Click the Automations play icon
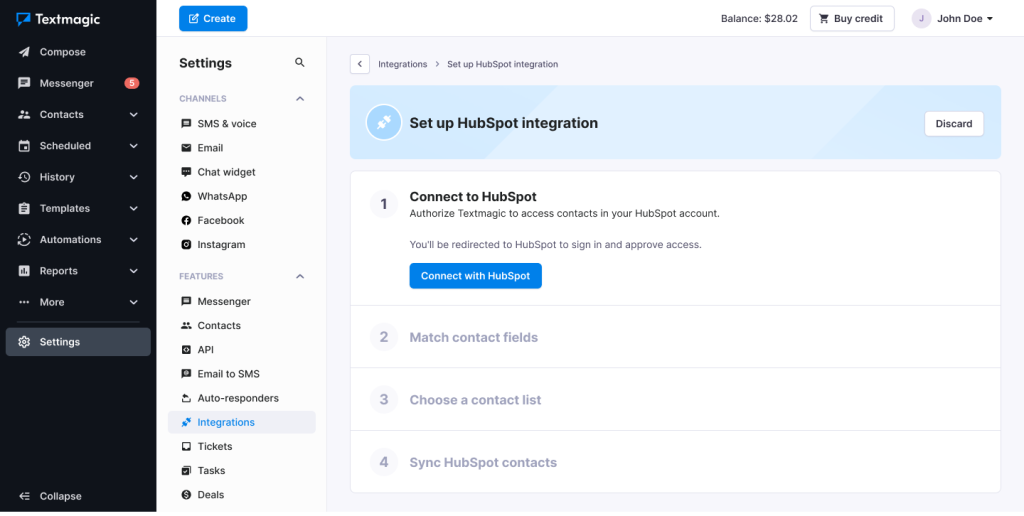 point(24,240)
